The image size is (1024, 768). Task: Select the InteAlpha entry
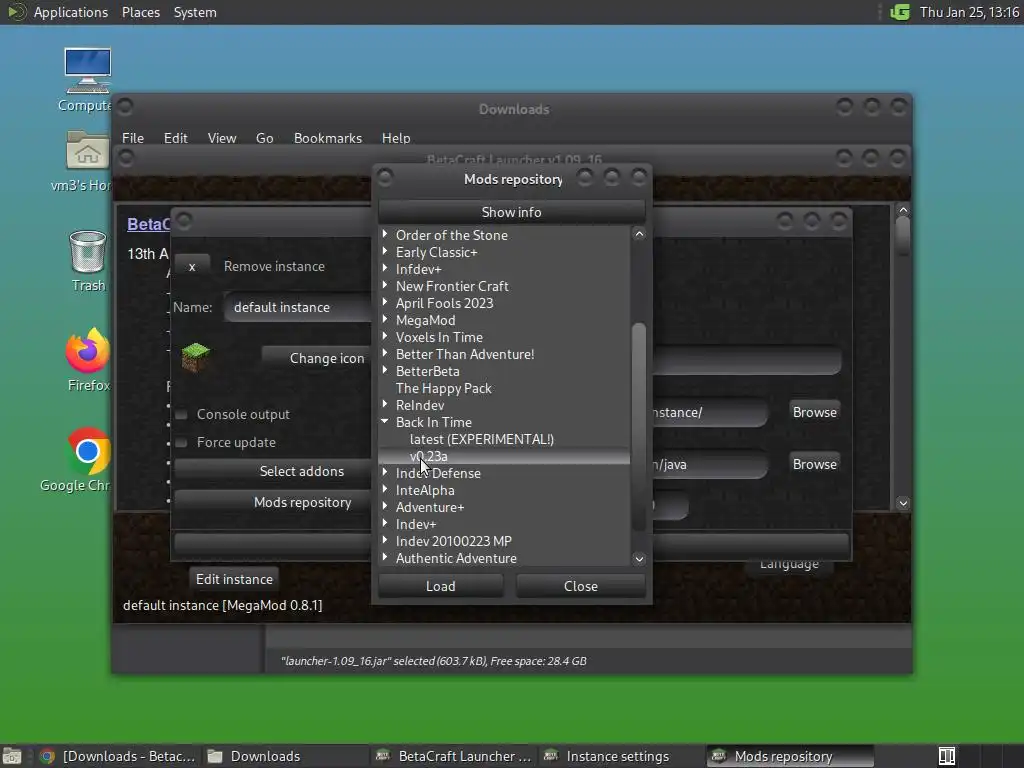[425, 490]
